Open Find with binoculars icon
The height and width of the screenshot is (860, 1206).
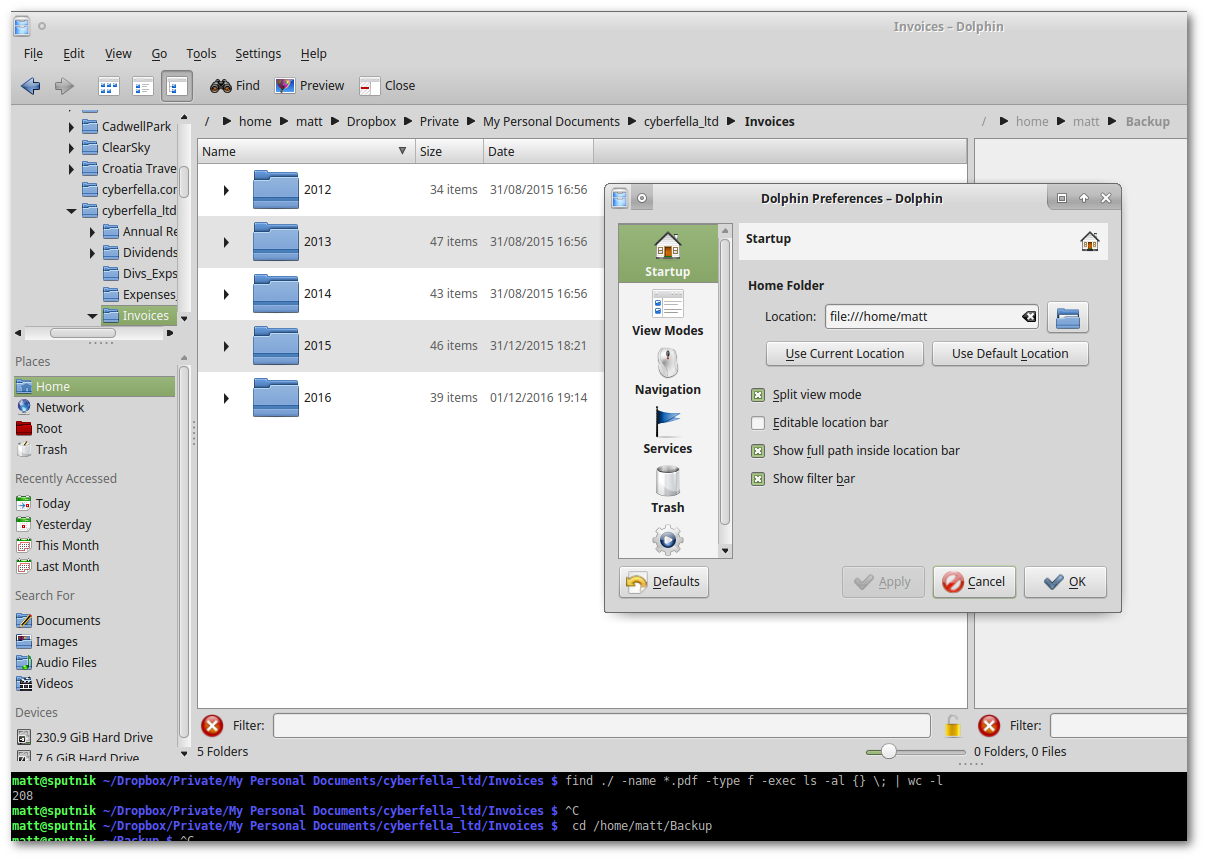(x=235, y=86)
